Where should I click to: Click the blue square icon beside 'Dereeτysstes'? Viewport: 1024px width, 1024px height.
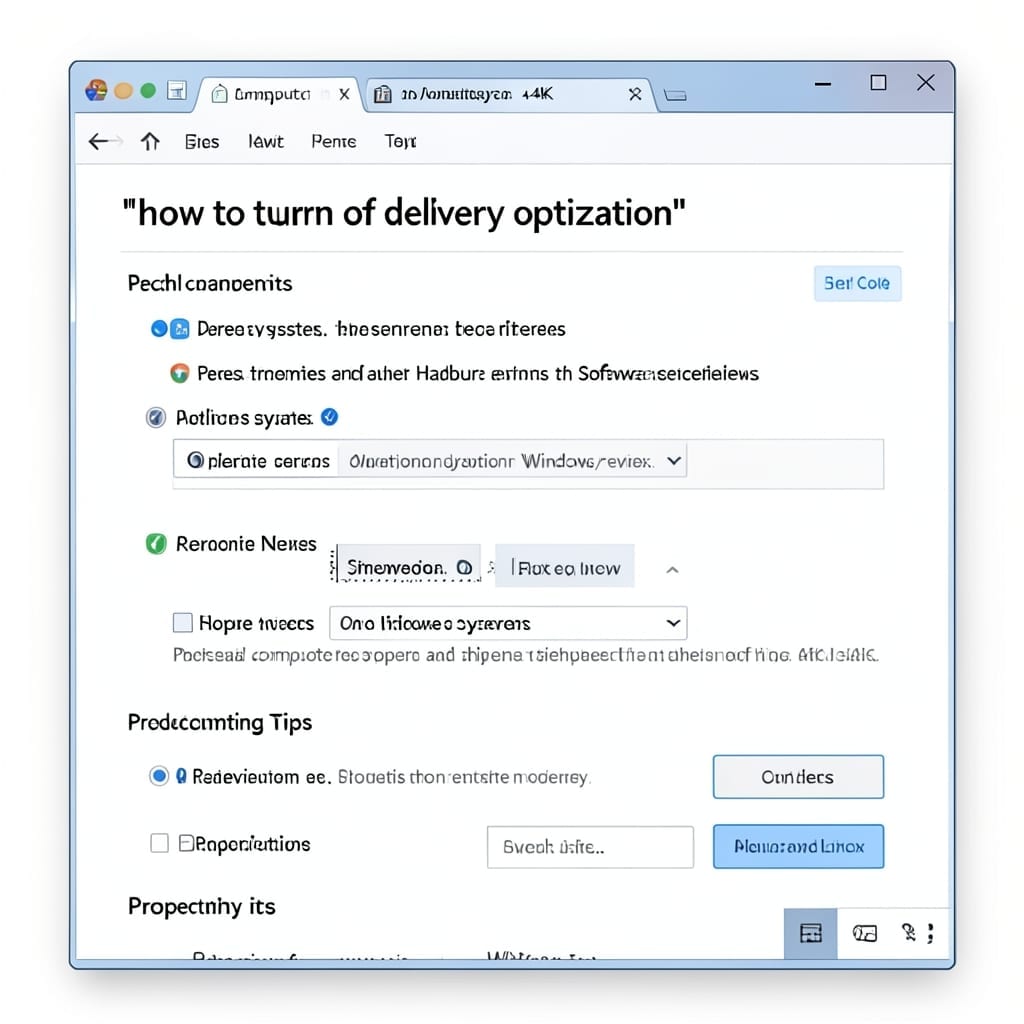[x=180, y=328]
